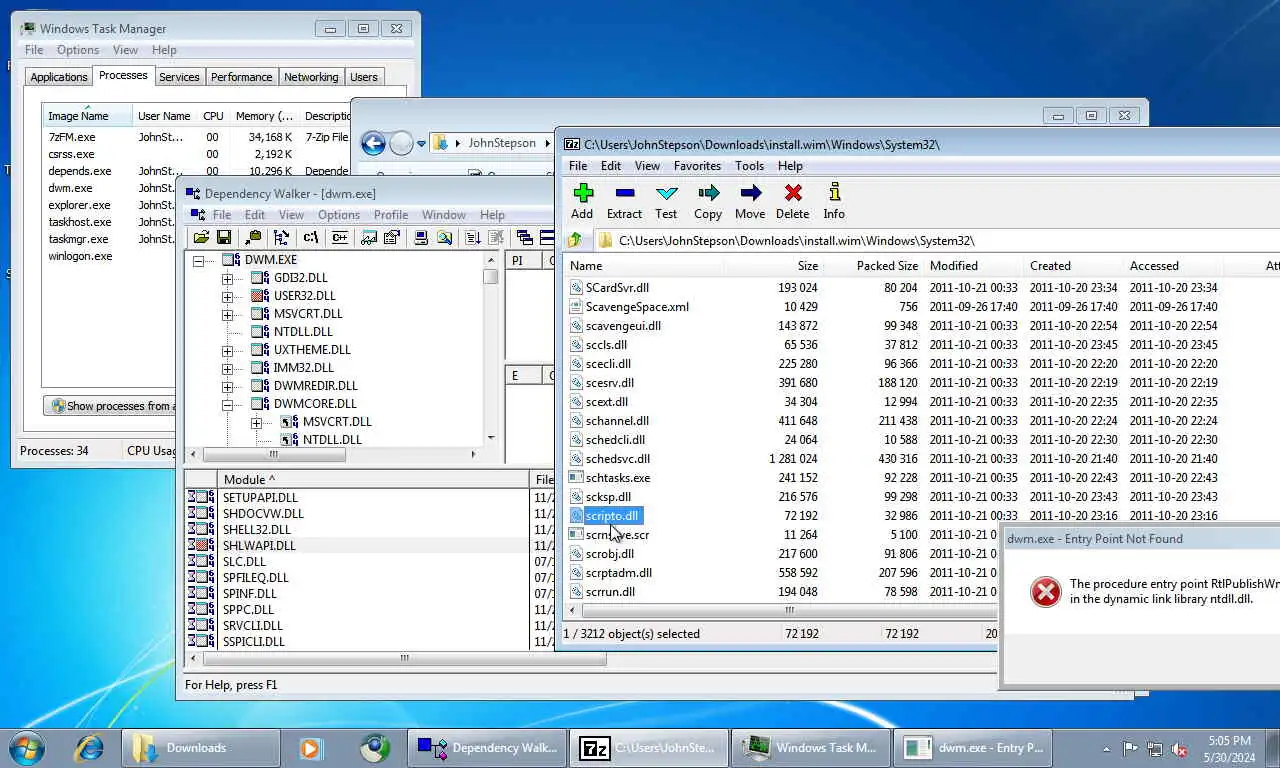Launch Internet Explorer from the taskbar
Viewport: 1280px width, 768px height.
tap(90, 747)
